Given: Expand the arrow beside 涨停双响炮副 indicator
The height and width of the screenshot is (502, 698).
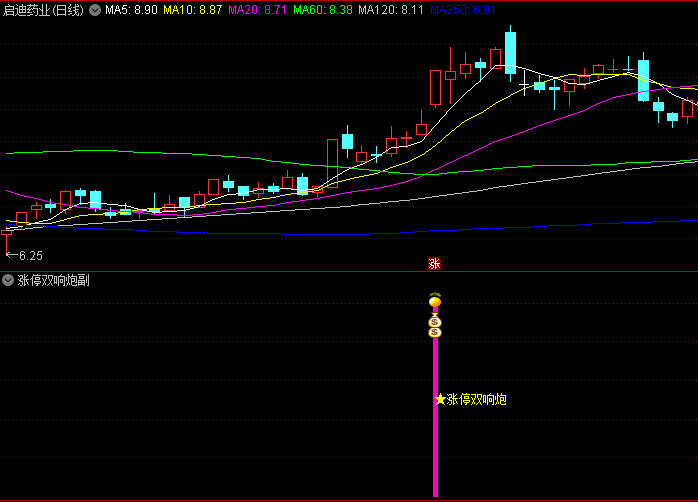Looking at the screenshot, I should 9,281.
